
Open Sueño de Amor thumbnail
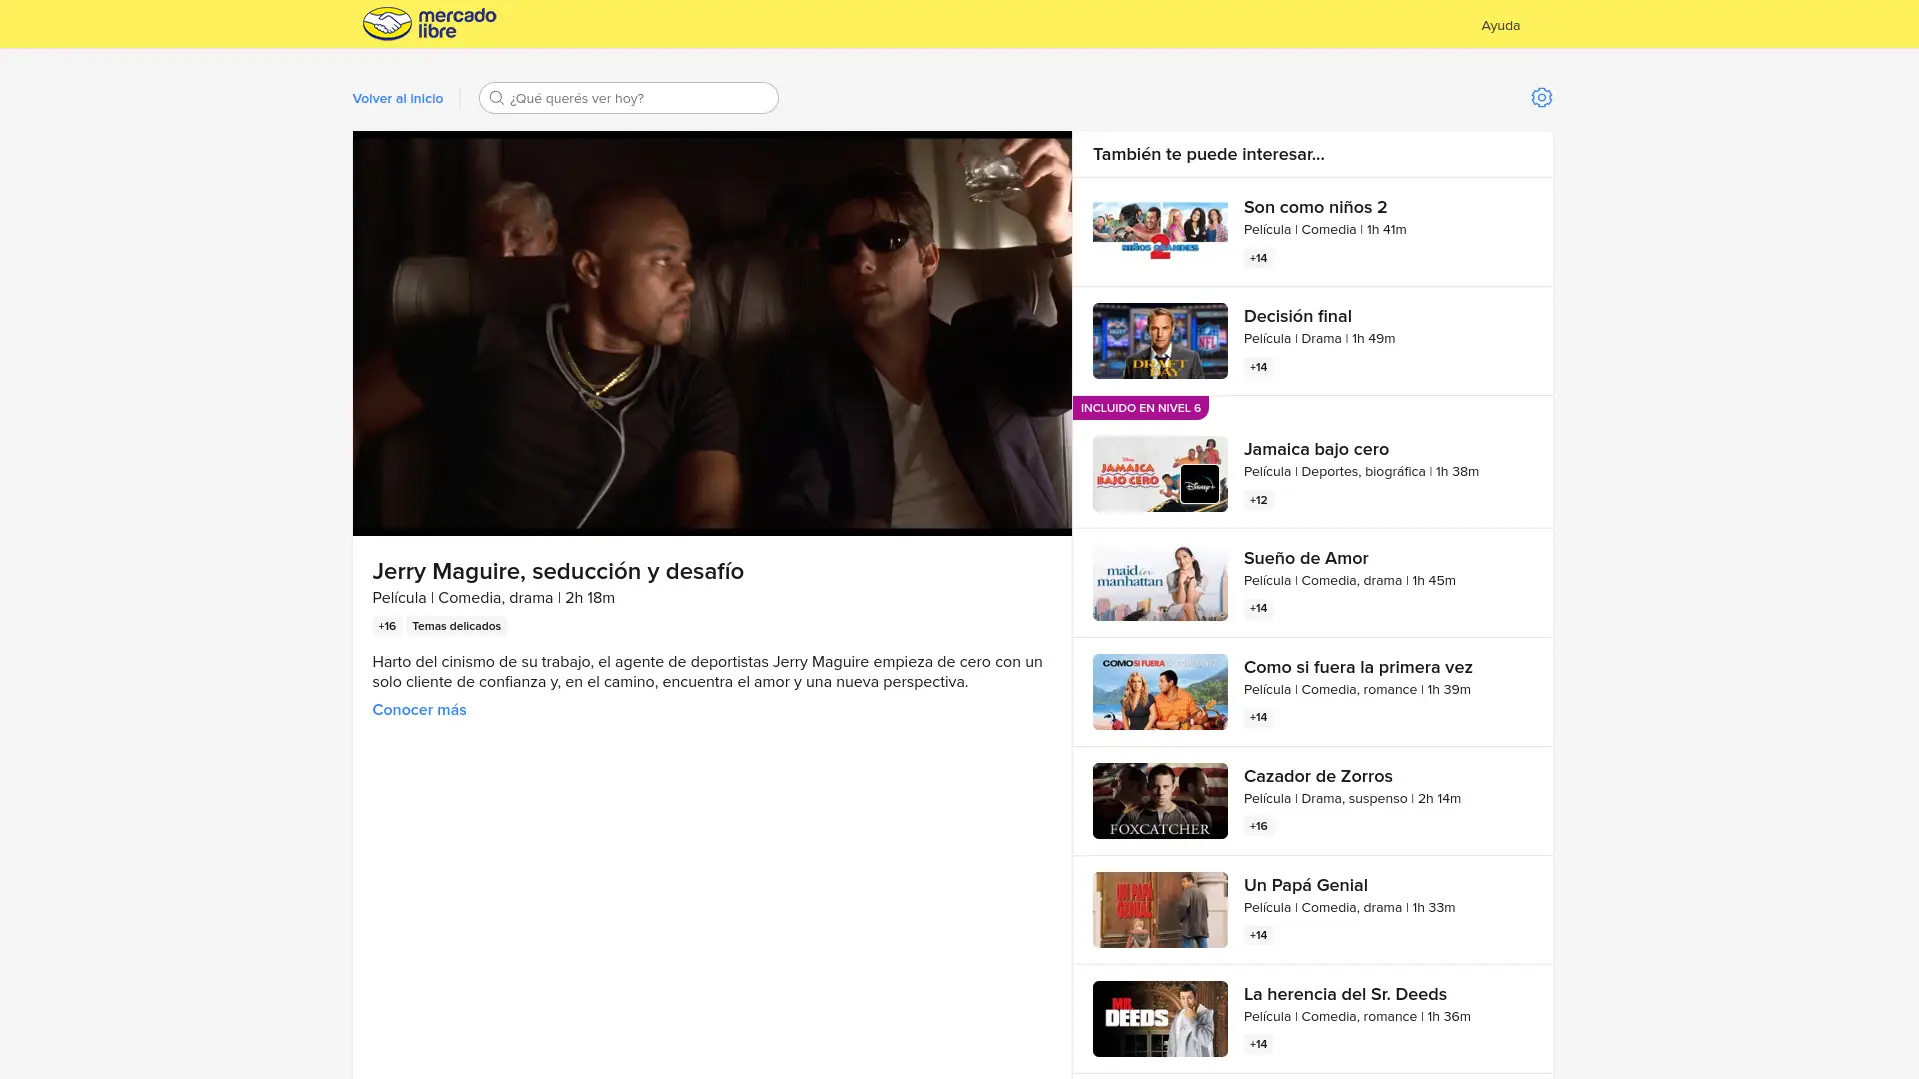coord(1160,583)
